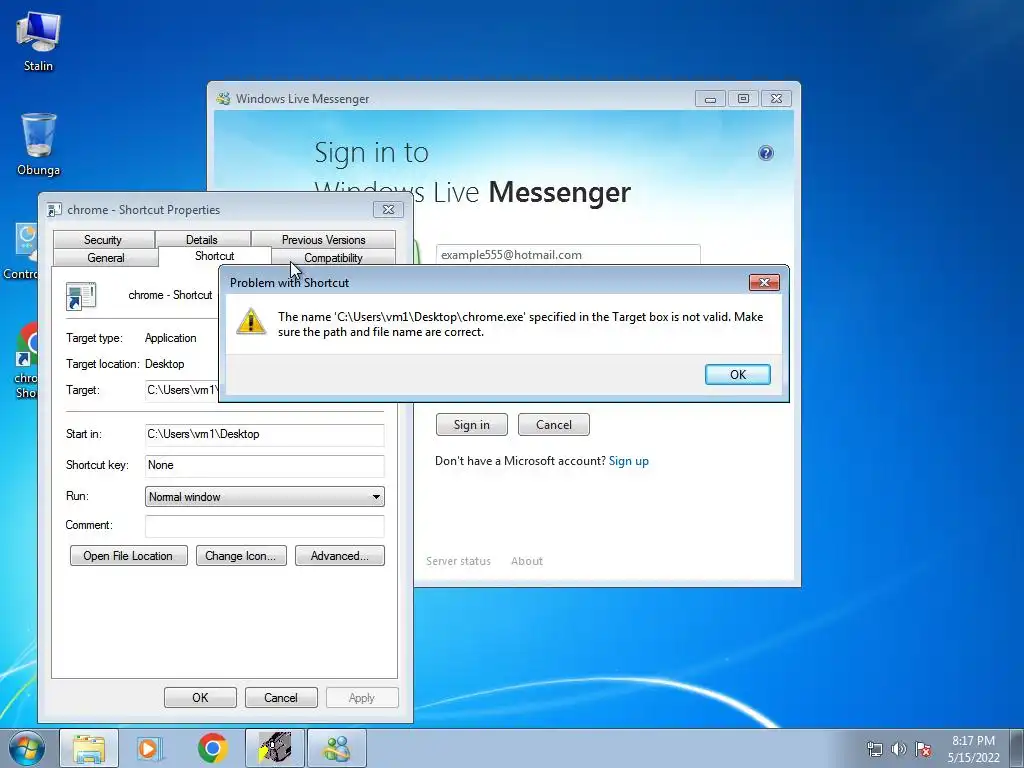Click OK in Shortcut Properties
Viewport: 1024px width, 768px height.
click(200, 697)
